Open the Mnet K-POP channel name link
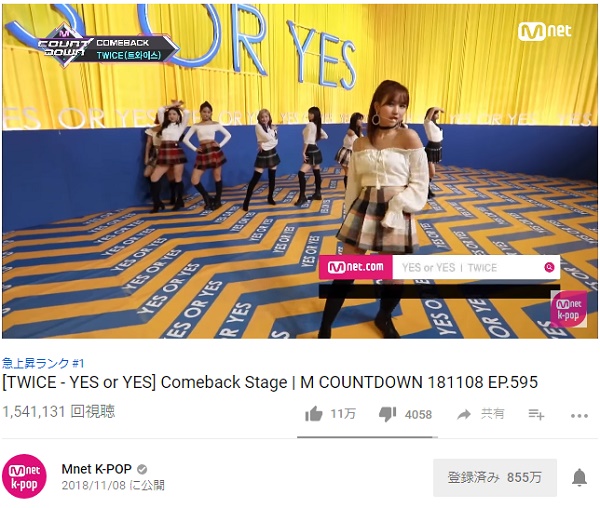600x508 pixels. pos(96,469)
